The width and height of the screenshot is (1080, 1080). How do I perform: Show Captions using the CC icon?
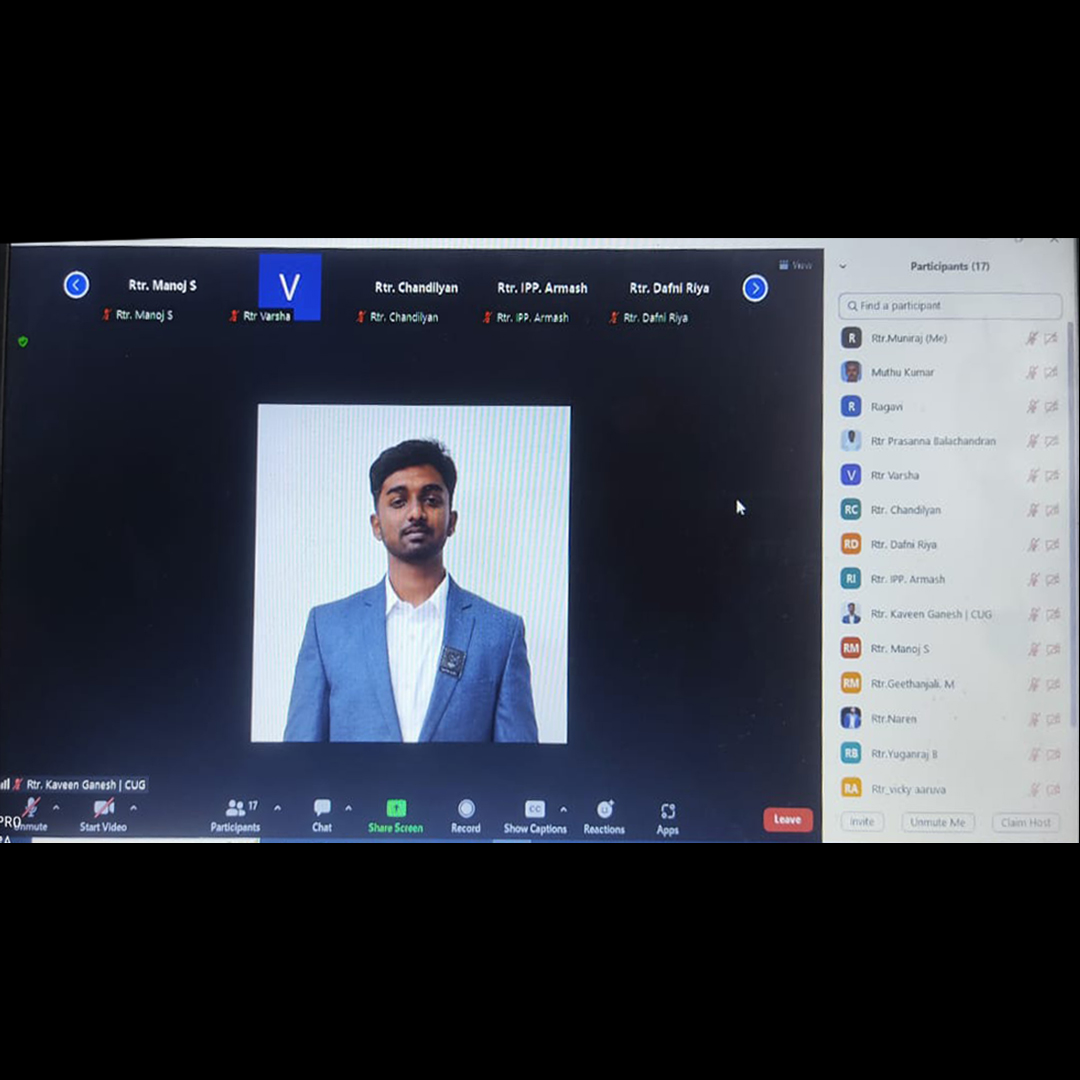click(535, 809)
